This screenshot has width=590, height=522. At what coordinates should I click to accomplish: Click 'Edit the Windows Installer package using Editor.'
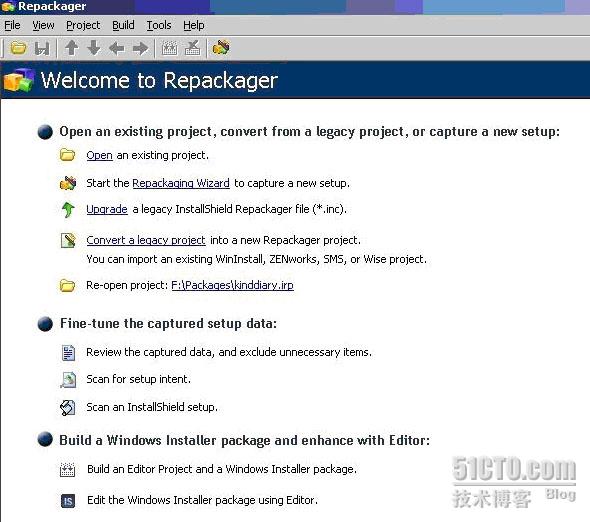(202, 500)
